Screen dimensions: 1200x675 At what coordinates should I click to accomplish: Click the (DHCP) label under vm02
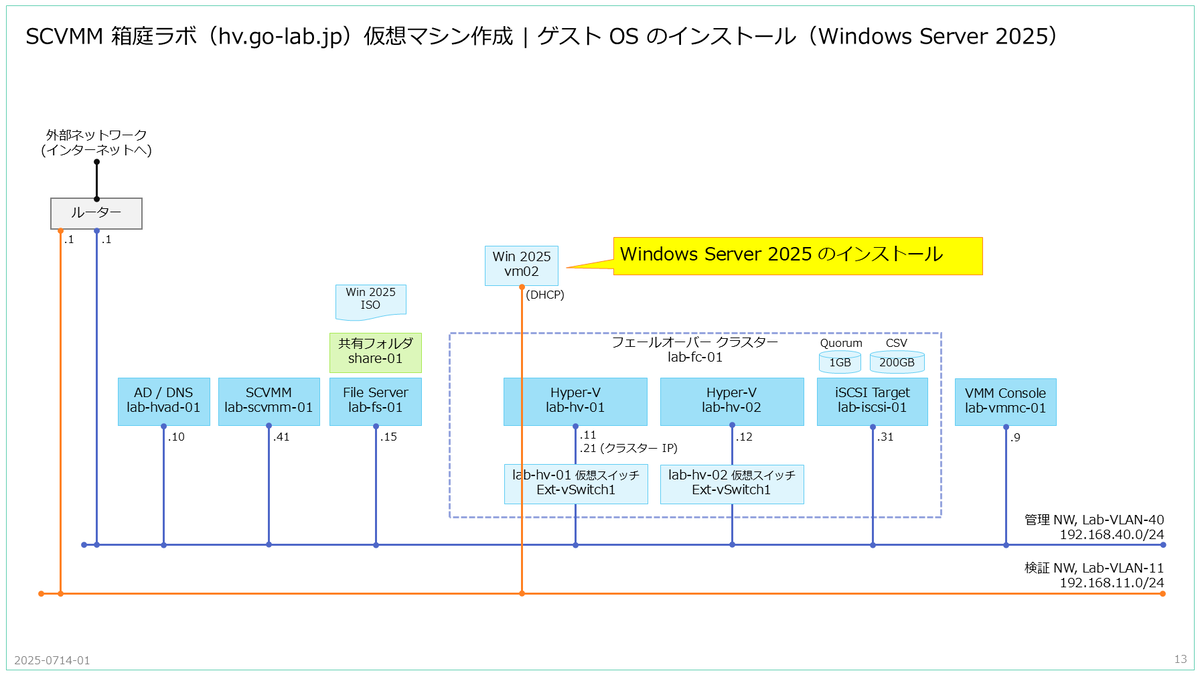(x=544, y=294)
